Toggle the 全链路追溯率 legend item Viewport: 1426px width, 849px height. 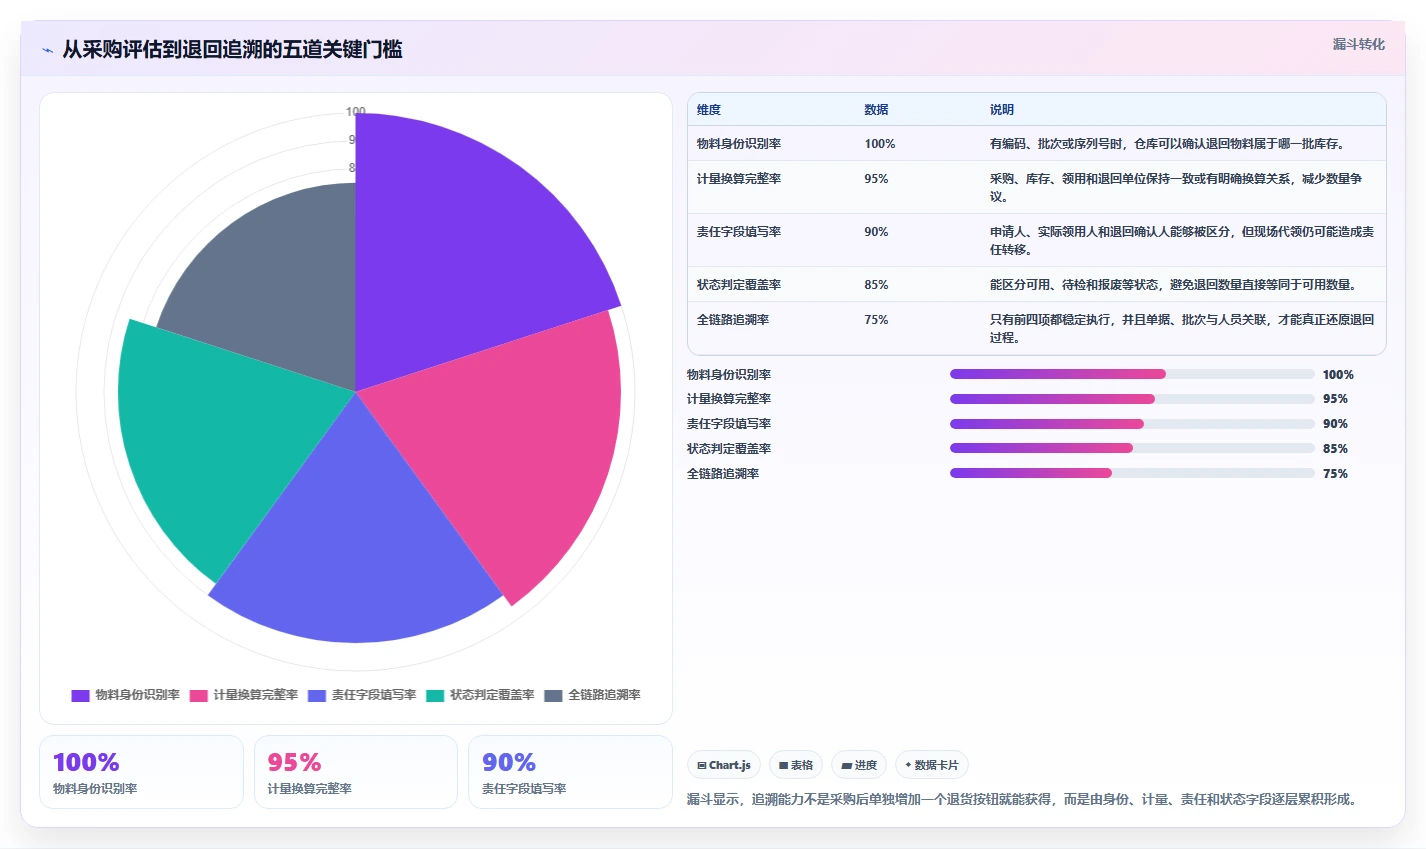[x=592, y=695]
